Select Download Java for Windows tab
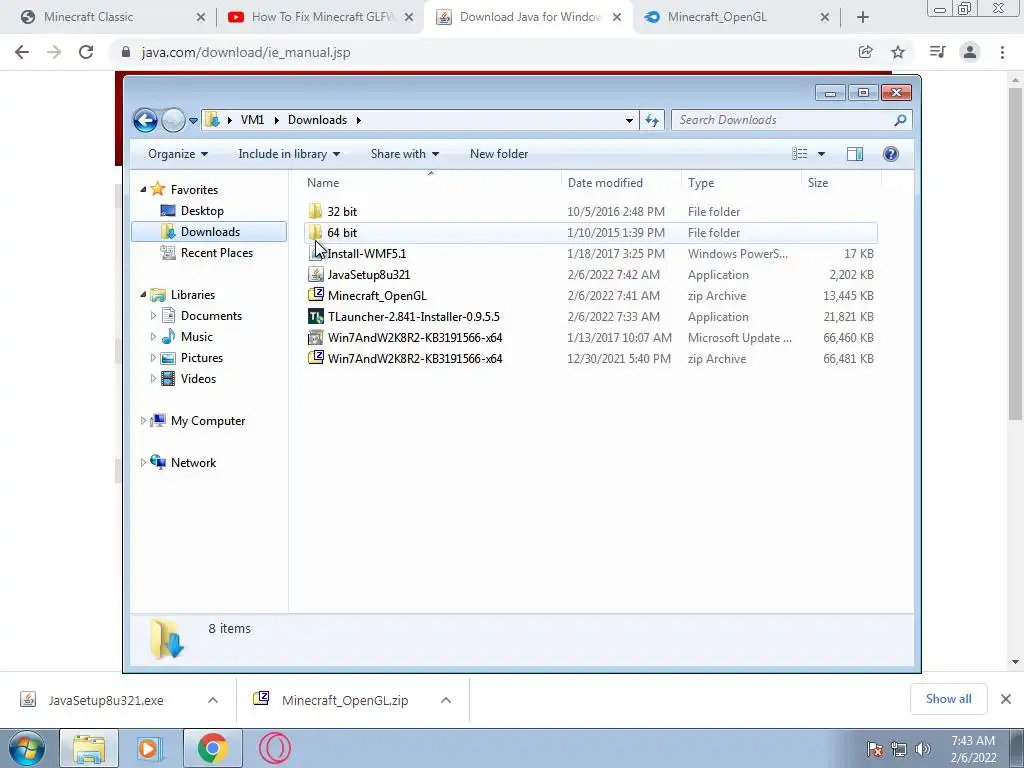The width and height of the screenshot is (1024, 768). [x=530, y=17]
